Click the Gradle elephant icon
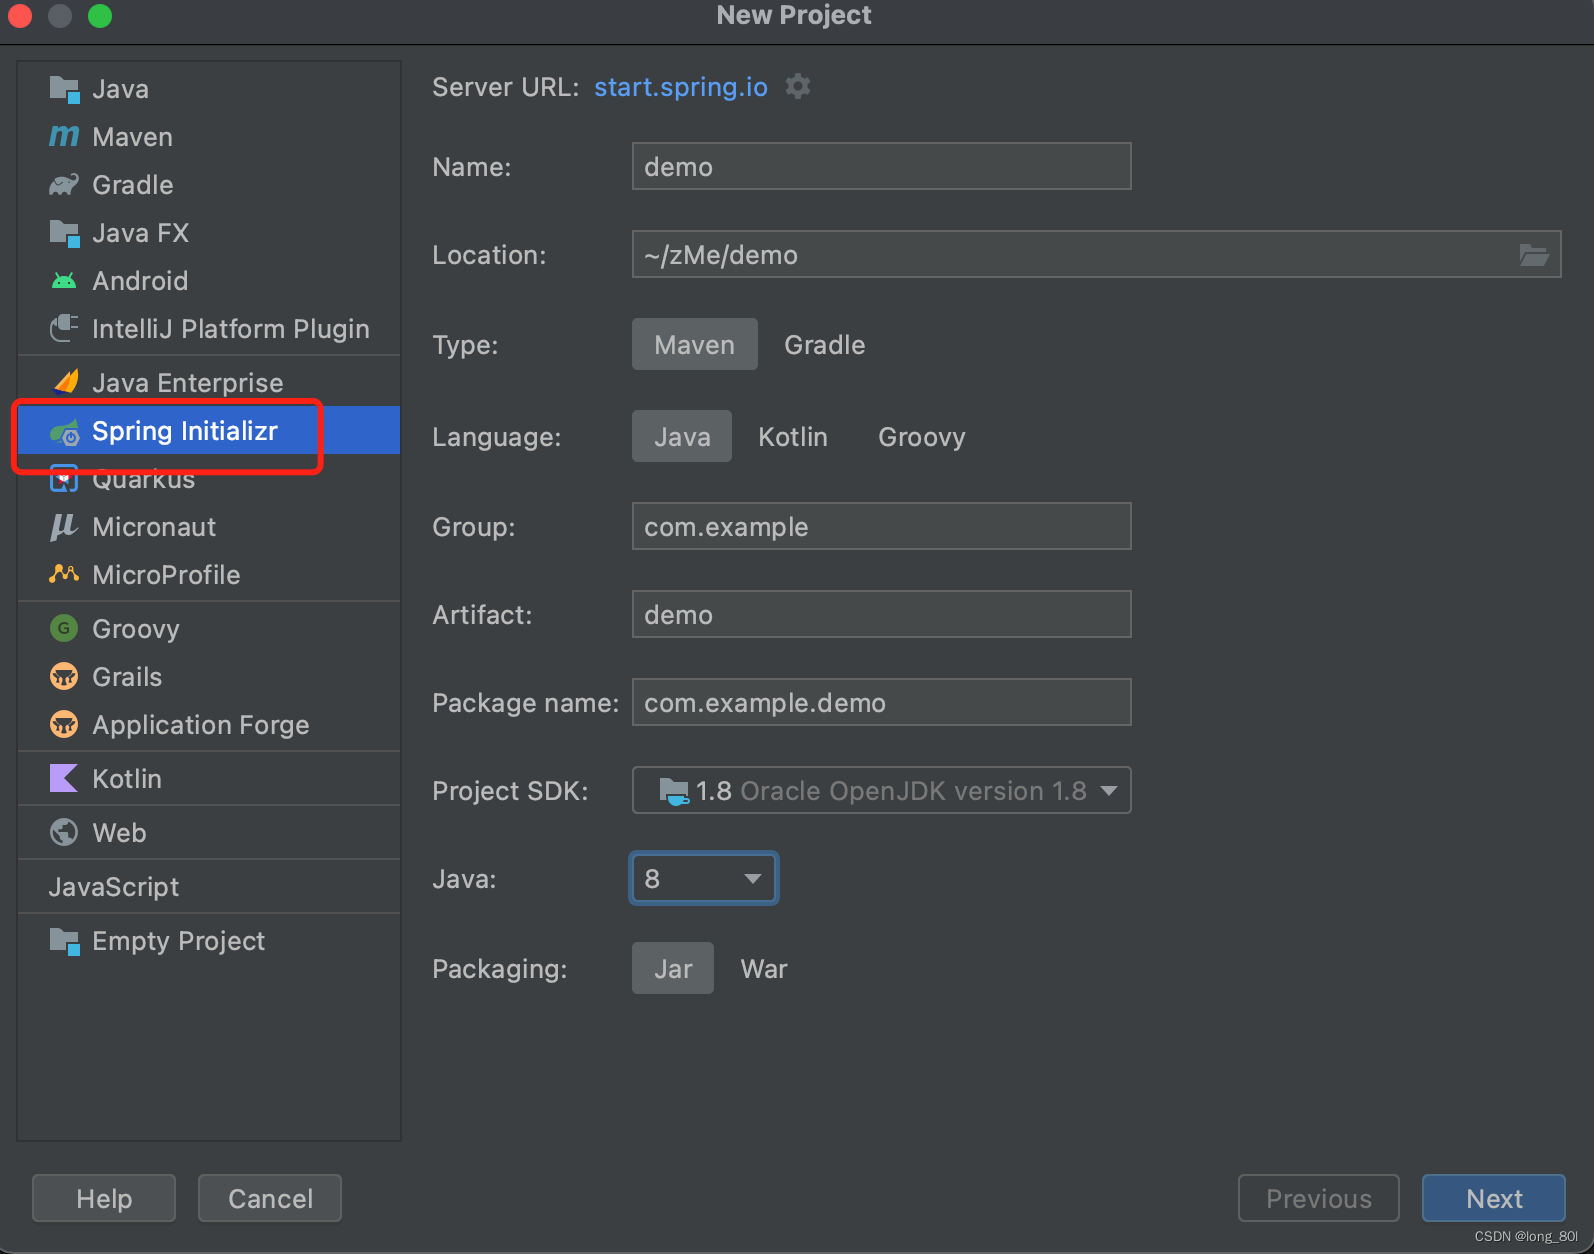1594x1254 pixels. [x=64, y=185]
